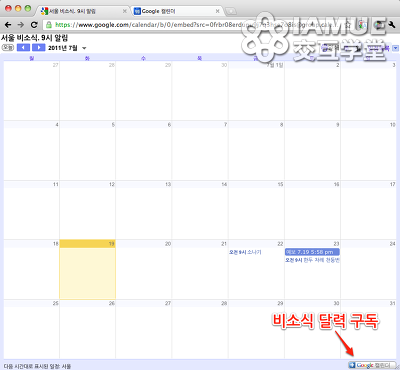Expand the calendar view options dropdown arrow
400x370 pixels.
395,48
